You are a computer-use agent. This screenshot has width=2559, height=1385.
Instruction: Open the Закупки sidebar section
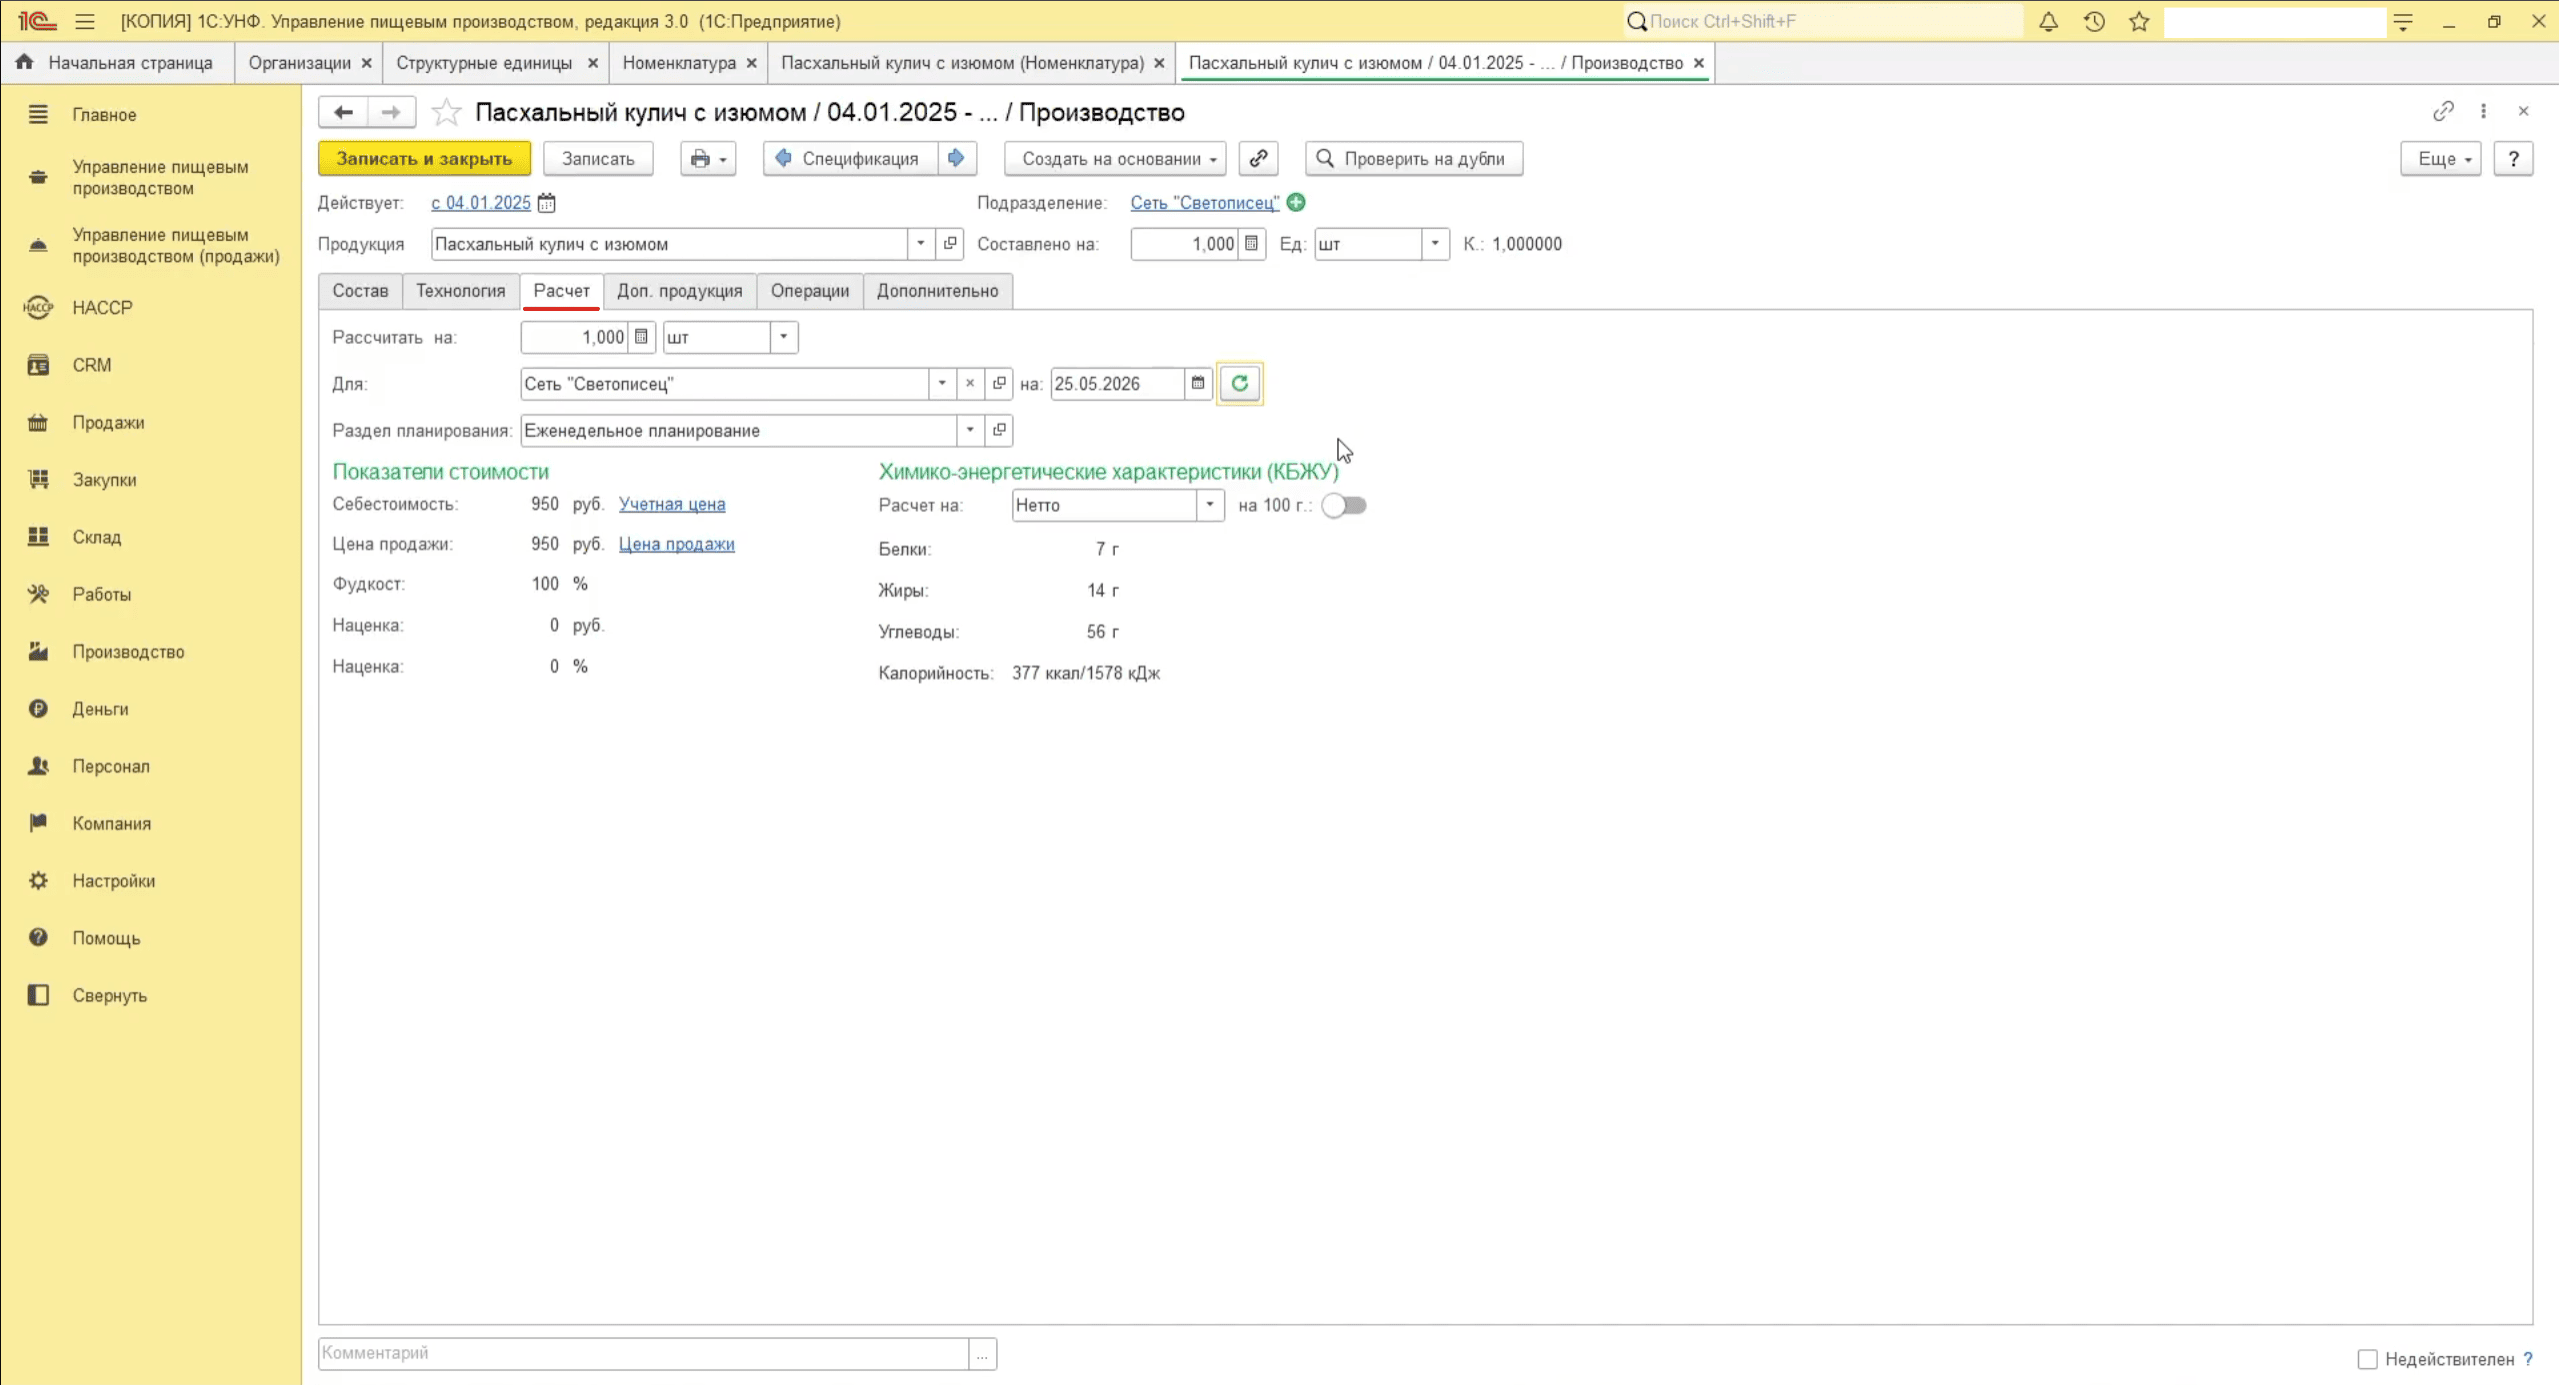pos(104,479)
